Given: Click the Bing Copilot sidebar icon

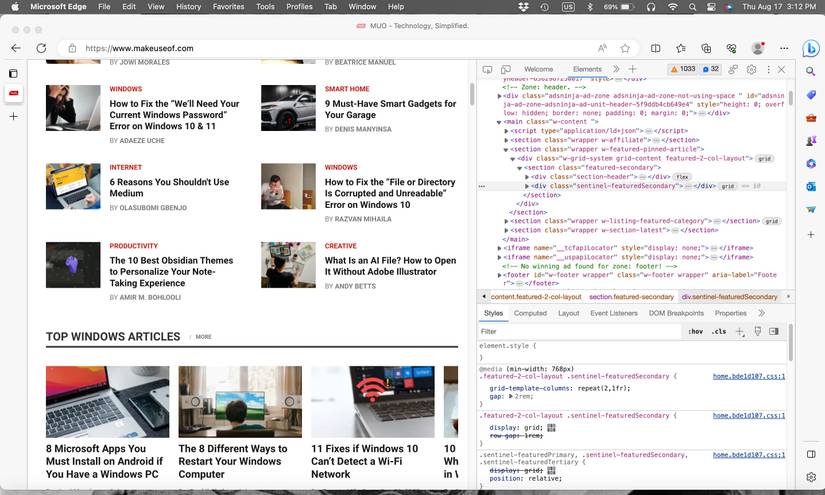Looking at the screenshot, I should (811, 48).
